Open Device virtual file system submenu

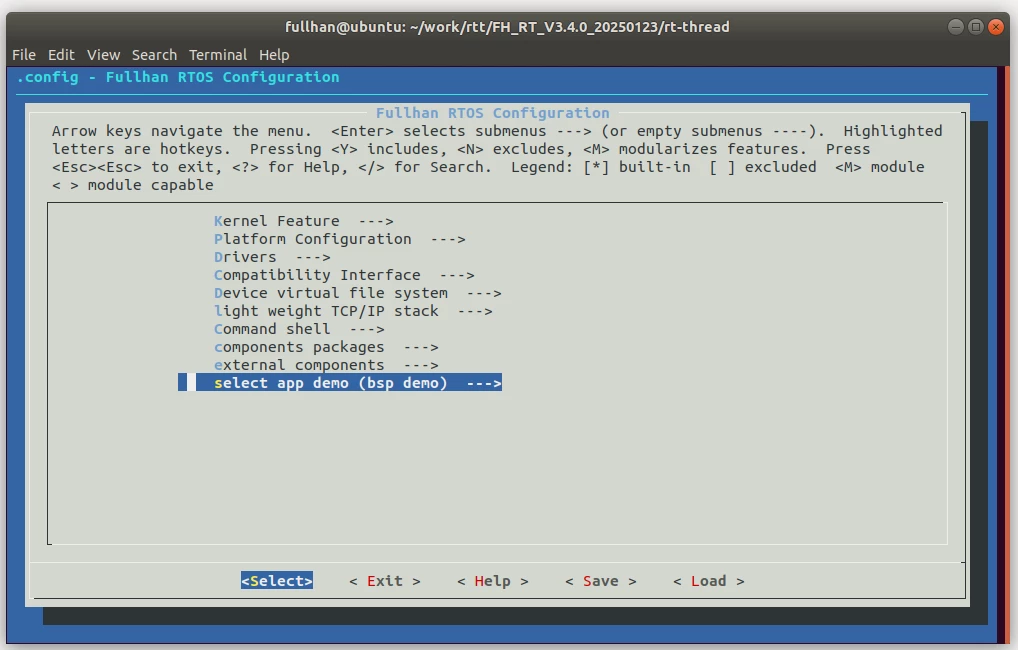point(358,294)
